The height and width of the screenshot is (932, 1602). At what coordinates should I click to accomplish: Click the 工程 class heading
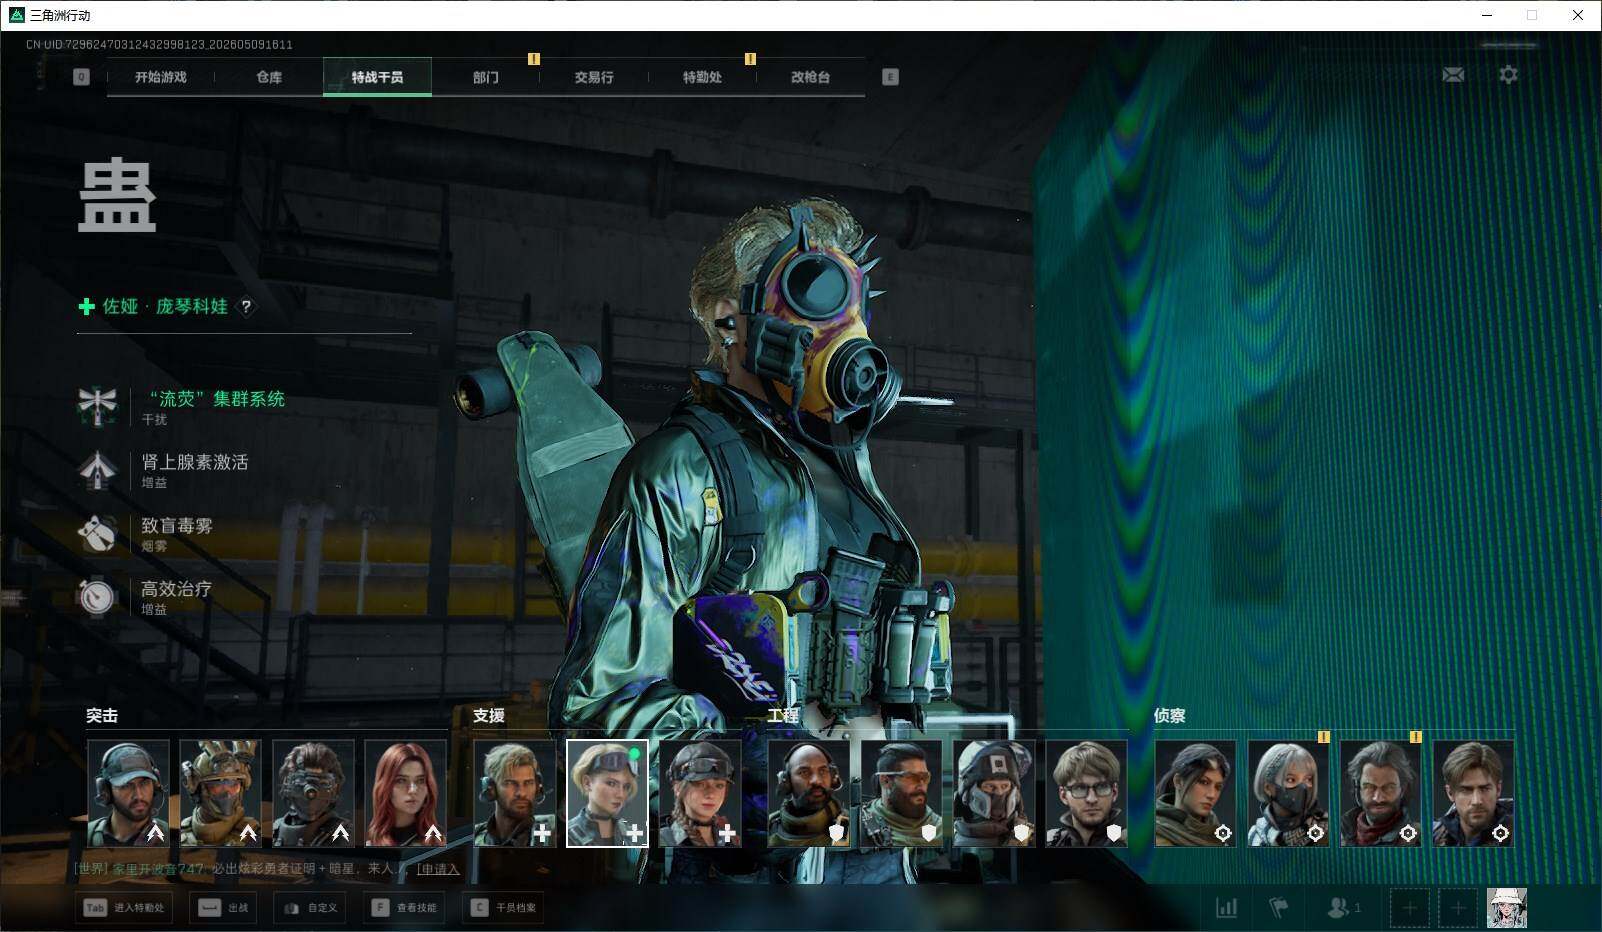point(783,716)
